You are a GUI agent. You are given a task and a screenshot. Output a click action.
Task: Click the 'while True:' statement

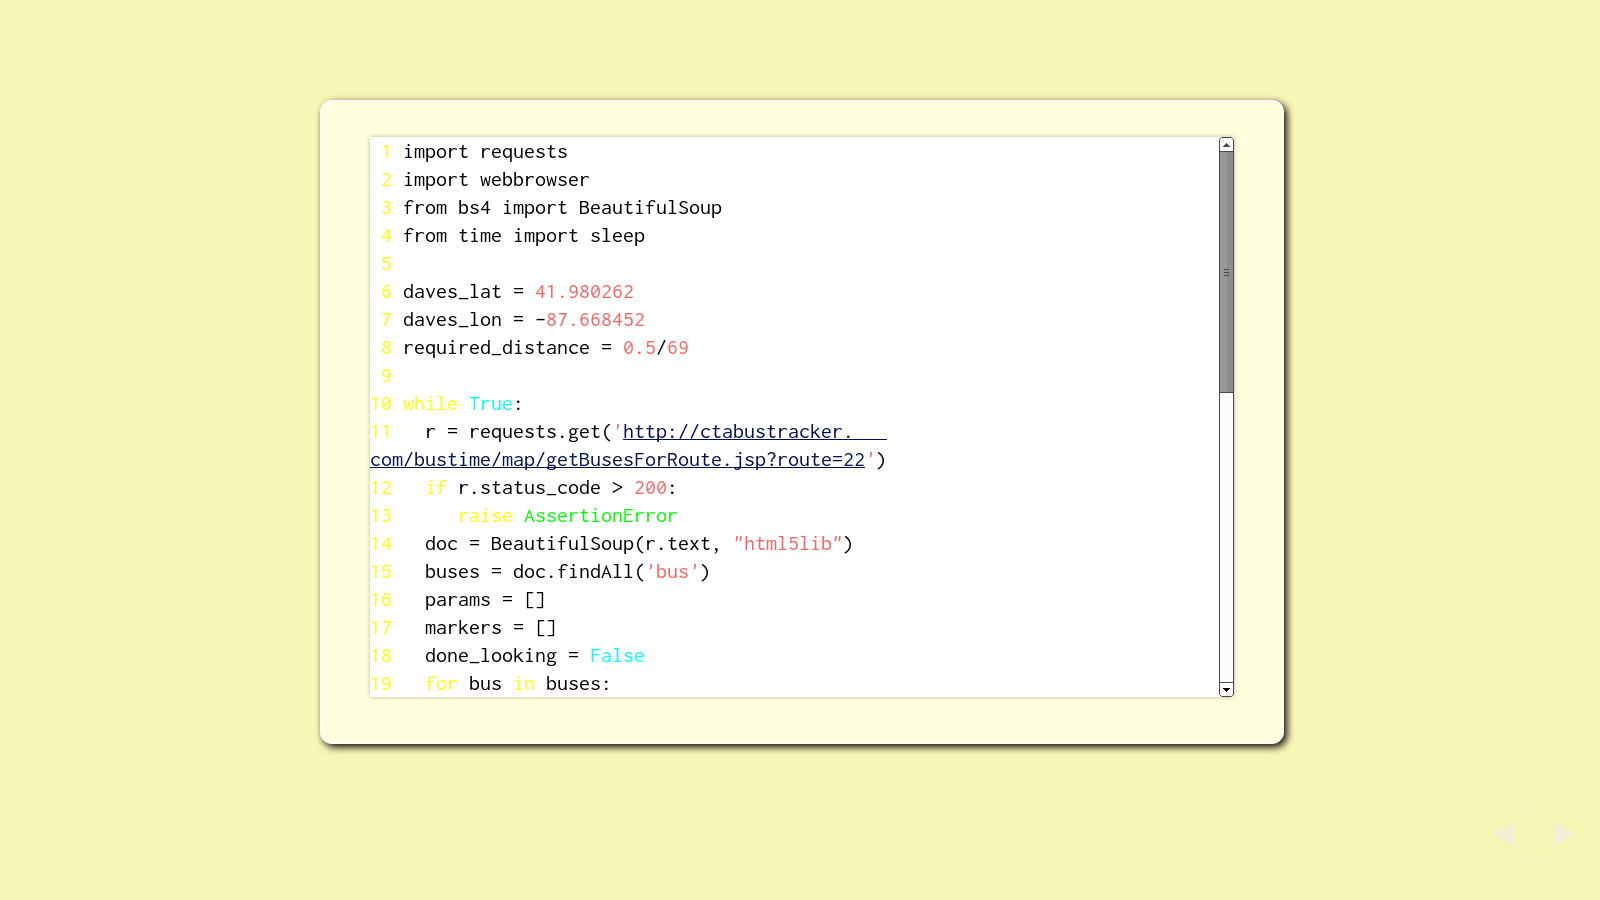point(463,404)
